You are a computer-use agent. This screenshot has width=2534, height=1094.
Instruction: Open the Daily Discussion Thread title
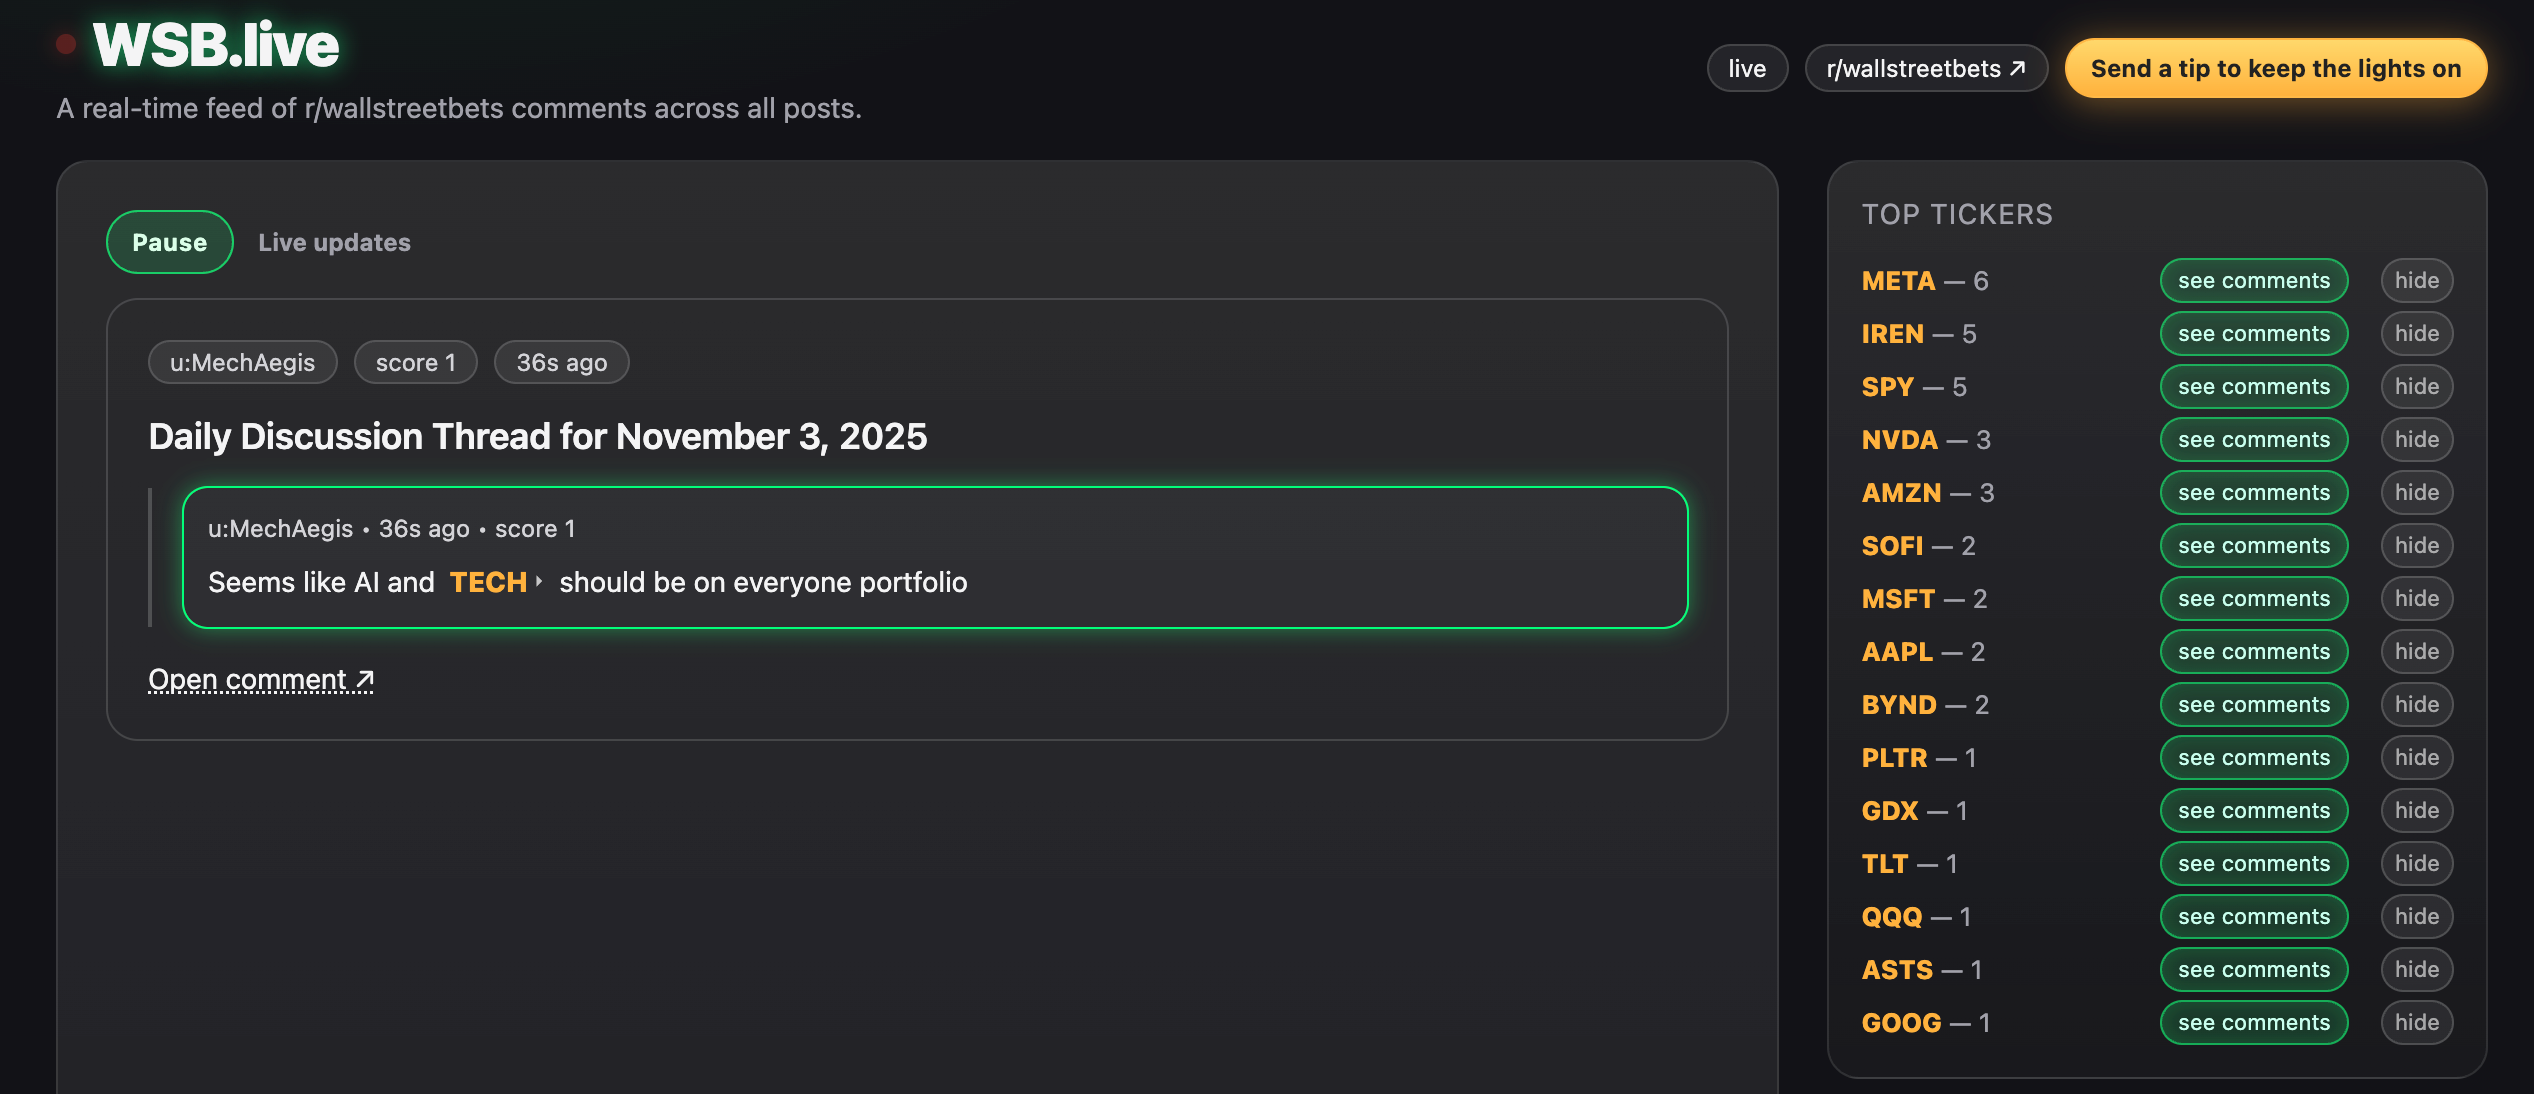537,437
